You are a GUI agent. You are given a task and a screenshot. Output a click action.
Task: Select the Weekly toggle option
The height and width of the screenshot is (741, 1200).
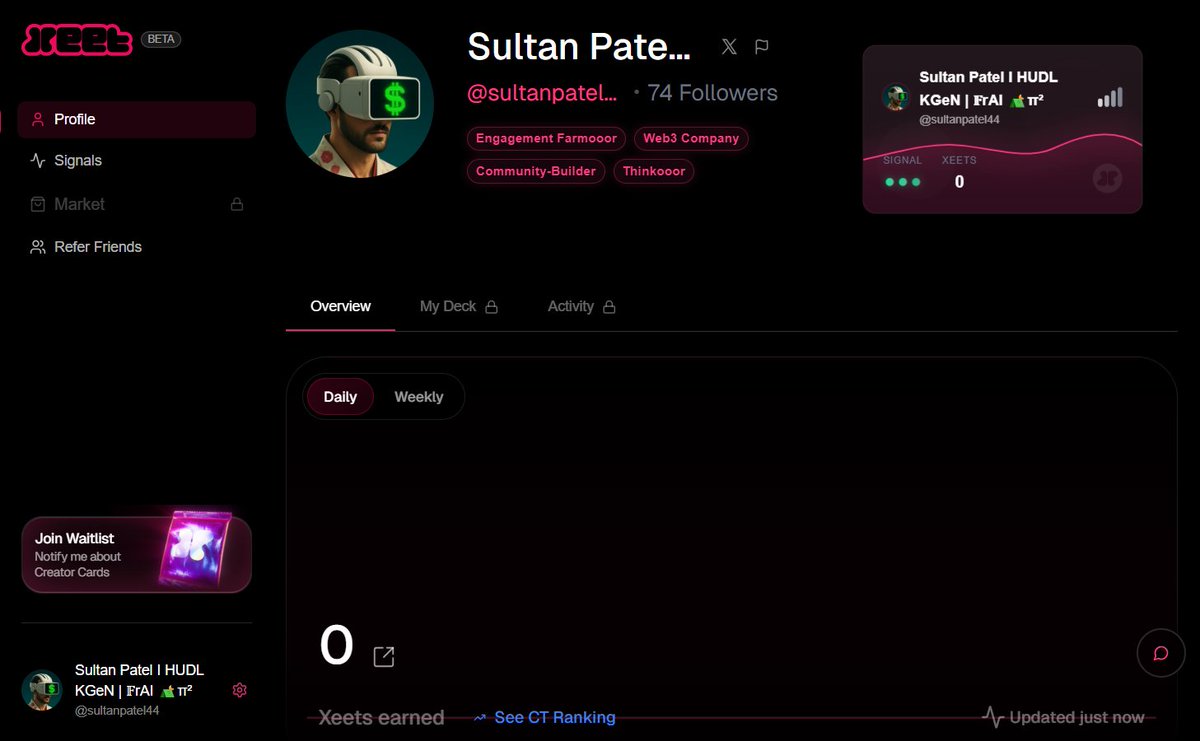pyautogui.click(x=418, y=397)
